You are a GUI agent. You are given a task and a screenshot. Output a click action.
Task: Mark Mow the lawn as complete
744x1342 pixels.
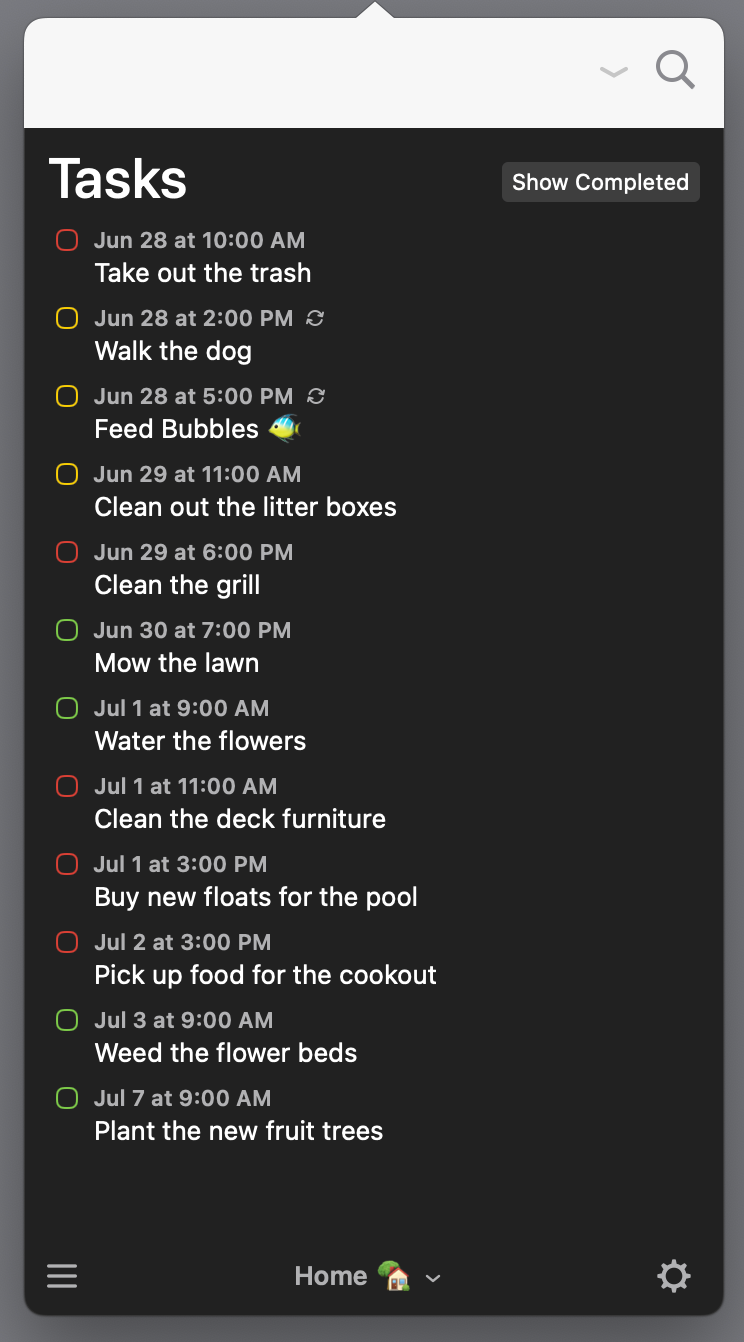pyautogui.click(x=67, y=631)
